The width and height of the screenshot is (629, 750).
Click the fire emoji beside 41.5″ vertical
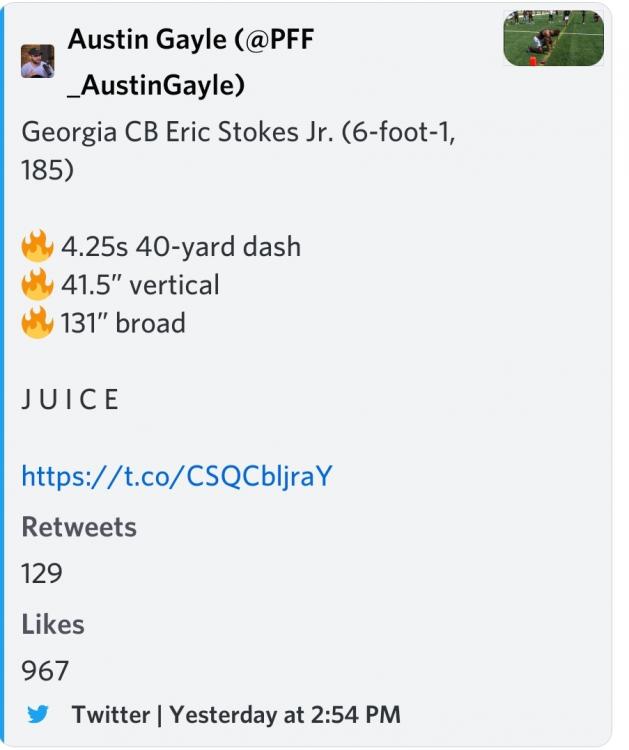(37, 285)
